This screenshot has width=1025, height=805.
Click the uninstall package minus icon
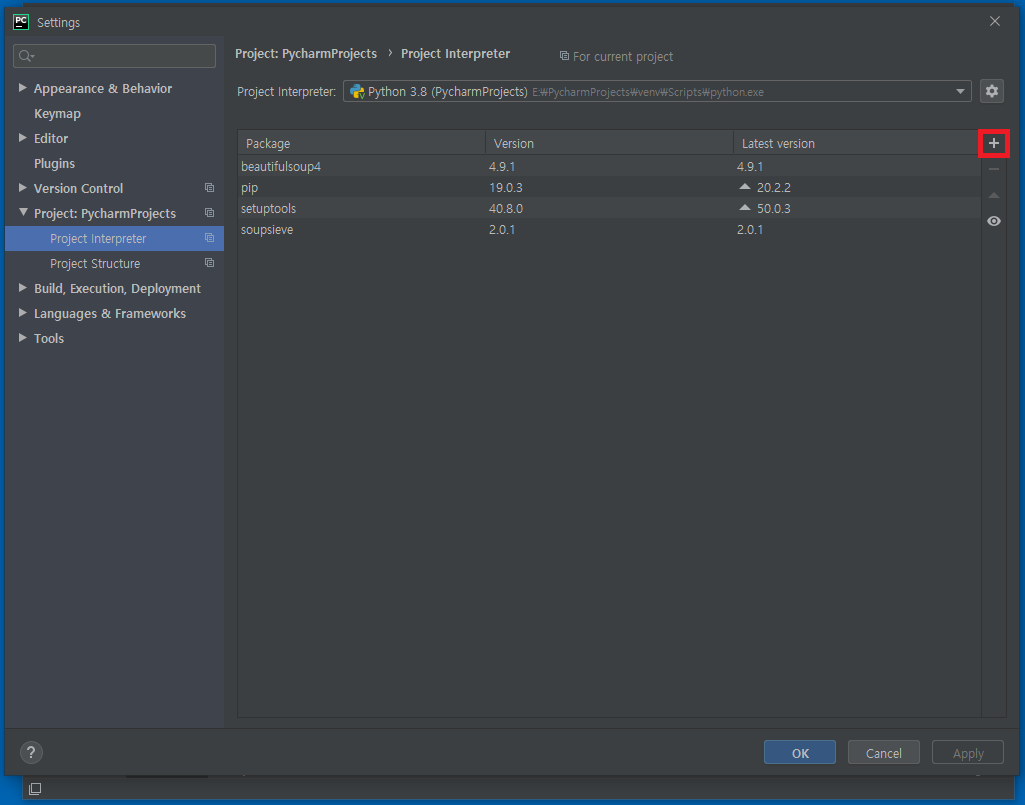click(x=994, y=169)
